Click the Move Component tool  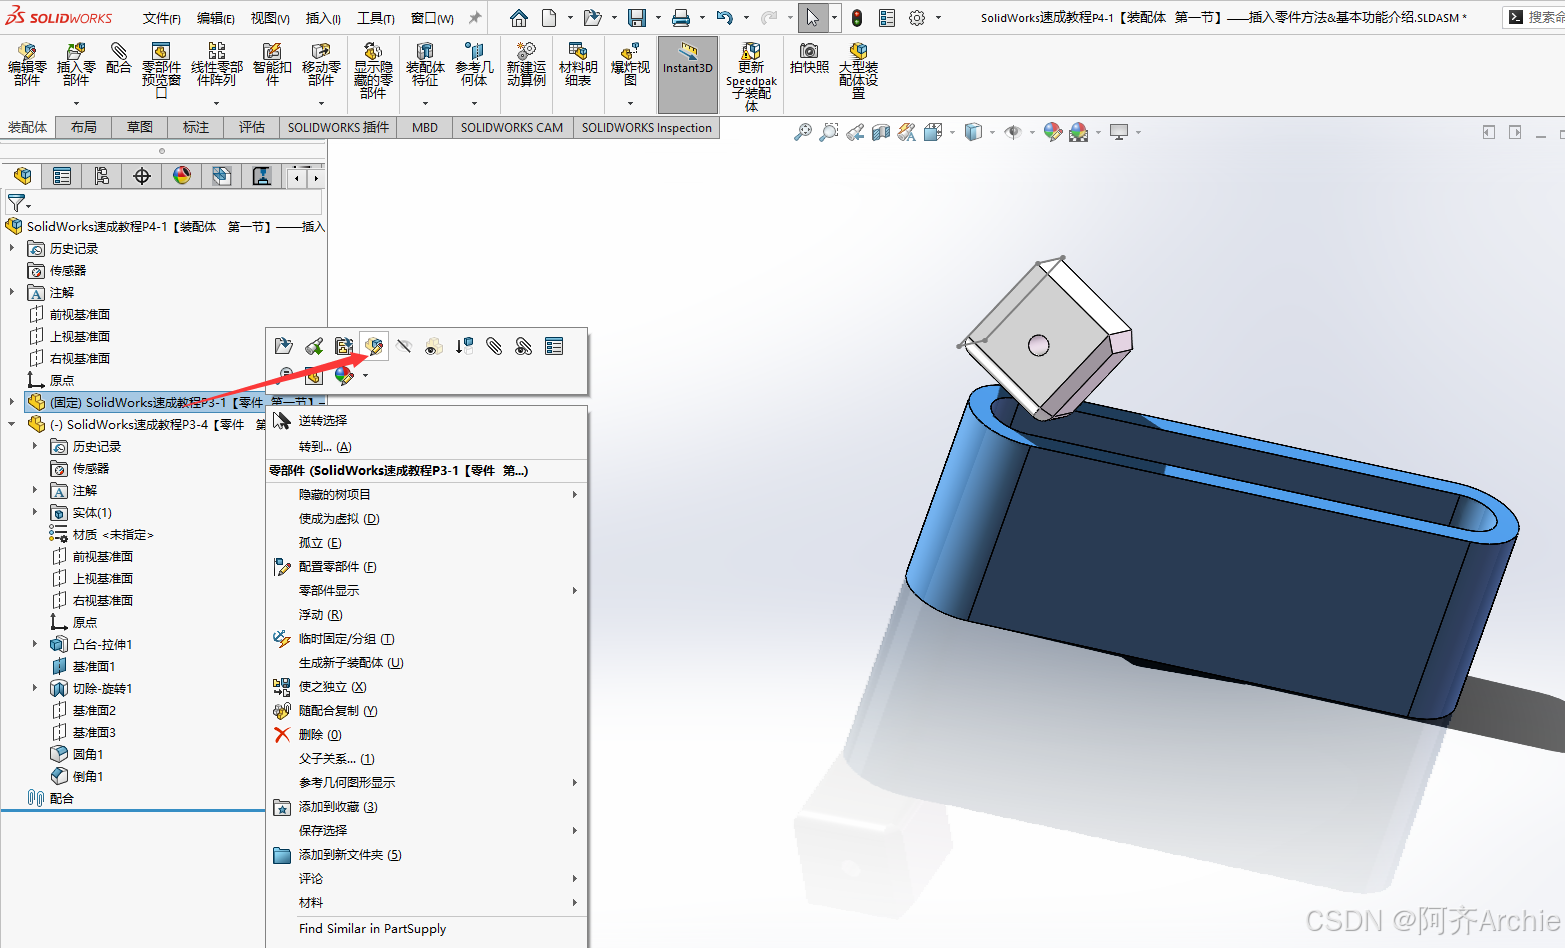click(321, 64)
